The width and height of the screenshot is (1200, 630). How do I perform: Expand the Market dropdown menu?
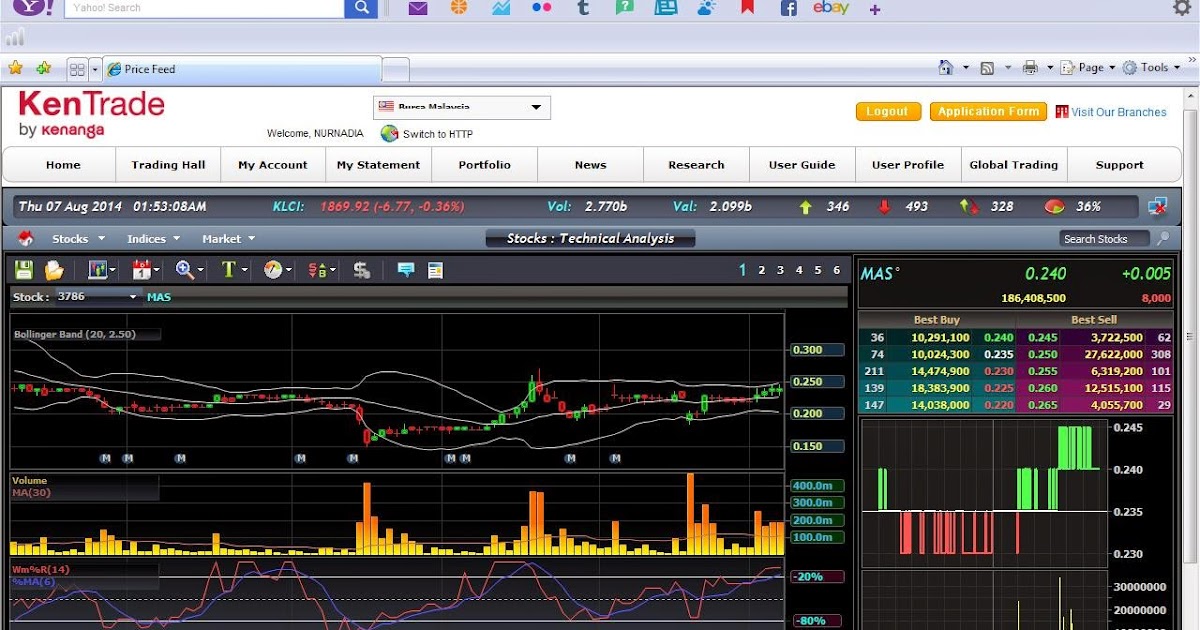click(228, 239)
